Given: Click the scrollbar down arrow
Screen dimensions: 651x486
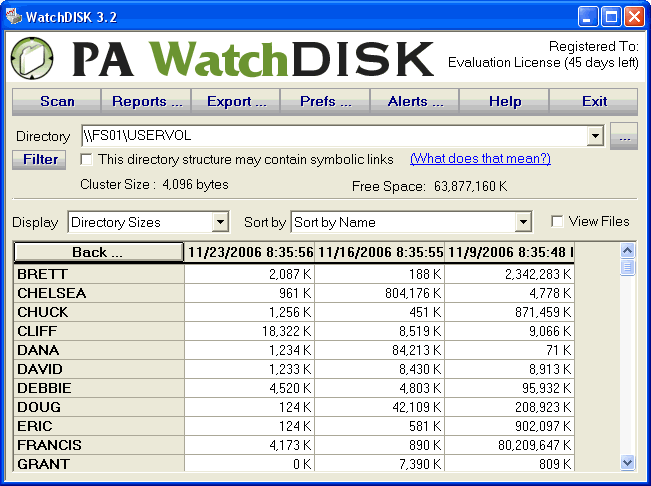Looking at the screenshot, I should click(x=627, y=462).
